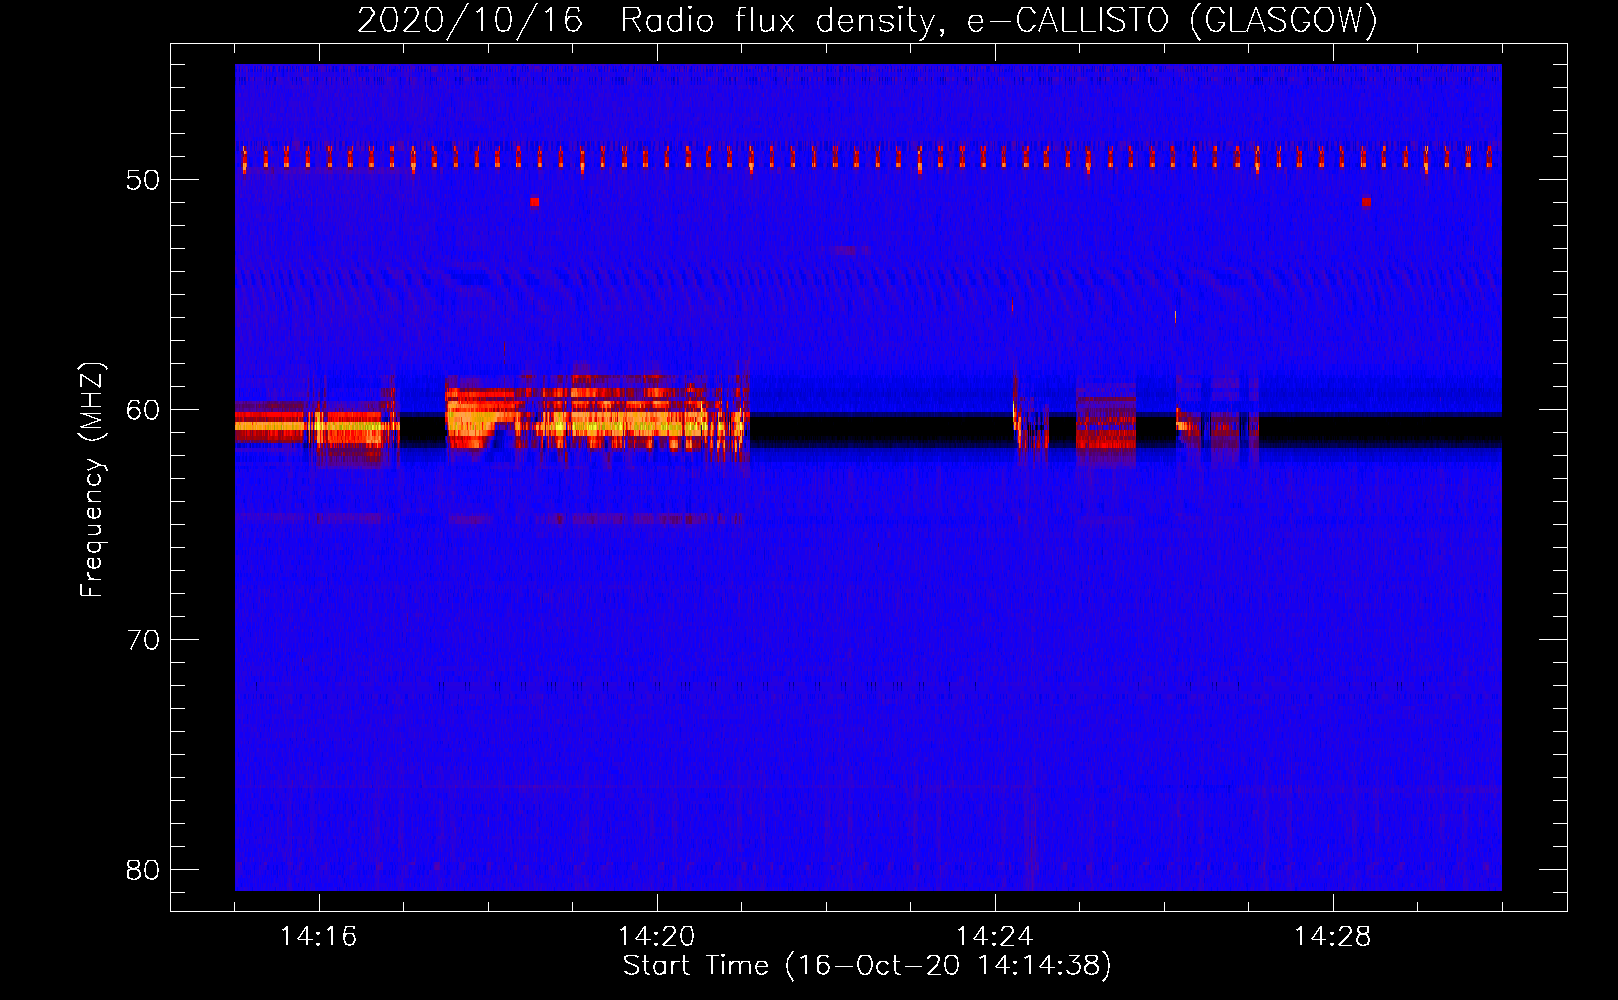
Task: Click the 14:24 time tick label
Action: click(994, 936)
